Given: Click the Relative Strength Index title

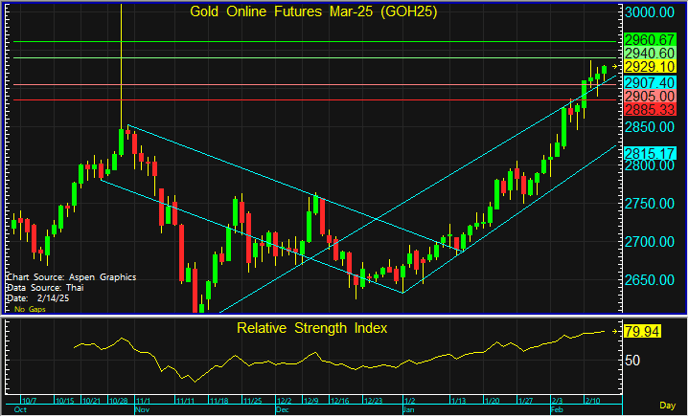Looking at the screenshot, I should click(x=310, y=327).
